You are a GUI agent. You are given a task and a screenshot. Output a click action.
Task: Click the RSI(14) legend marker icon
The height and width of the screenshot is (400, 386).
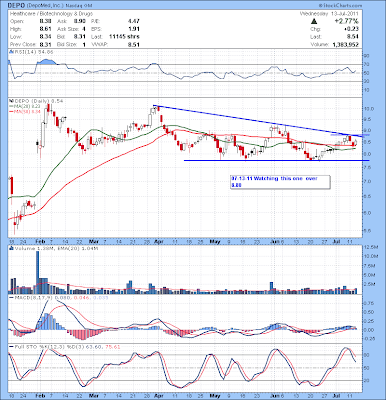[x=11, y=52]
